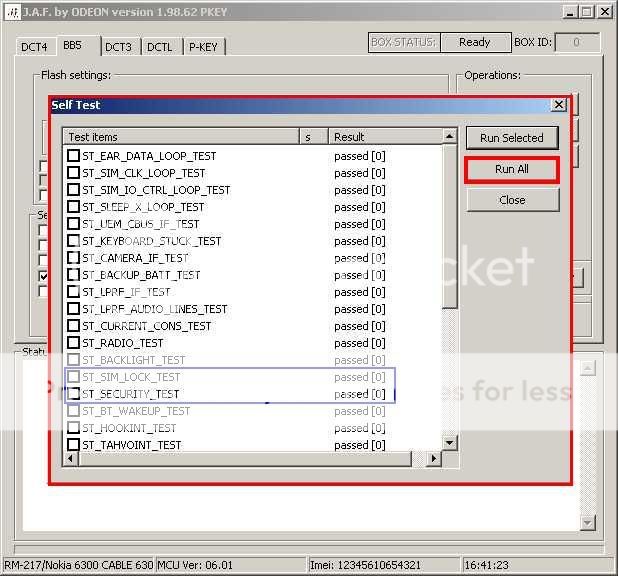Open the P-KEY tab

[x=203, y=47]
